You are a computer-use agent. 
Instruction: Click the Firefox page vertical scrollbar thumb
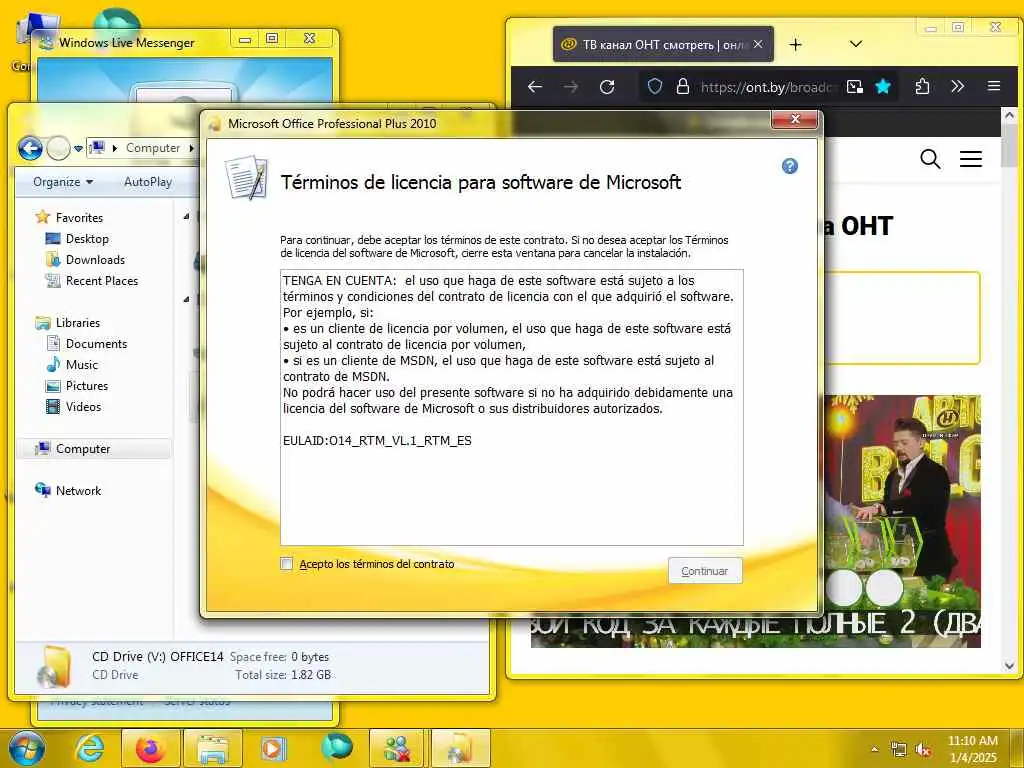click(1009, 144)
